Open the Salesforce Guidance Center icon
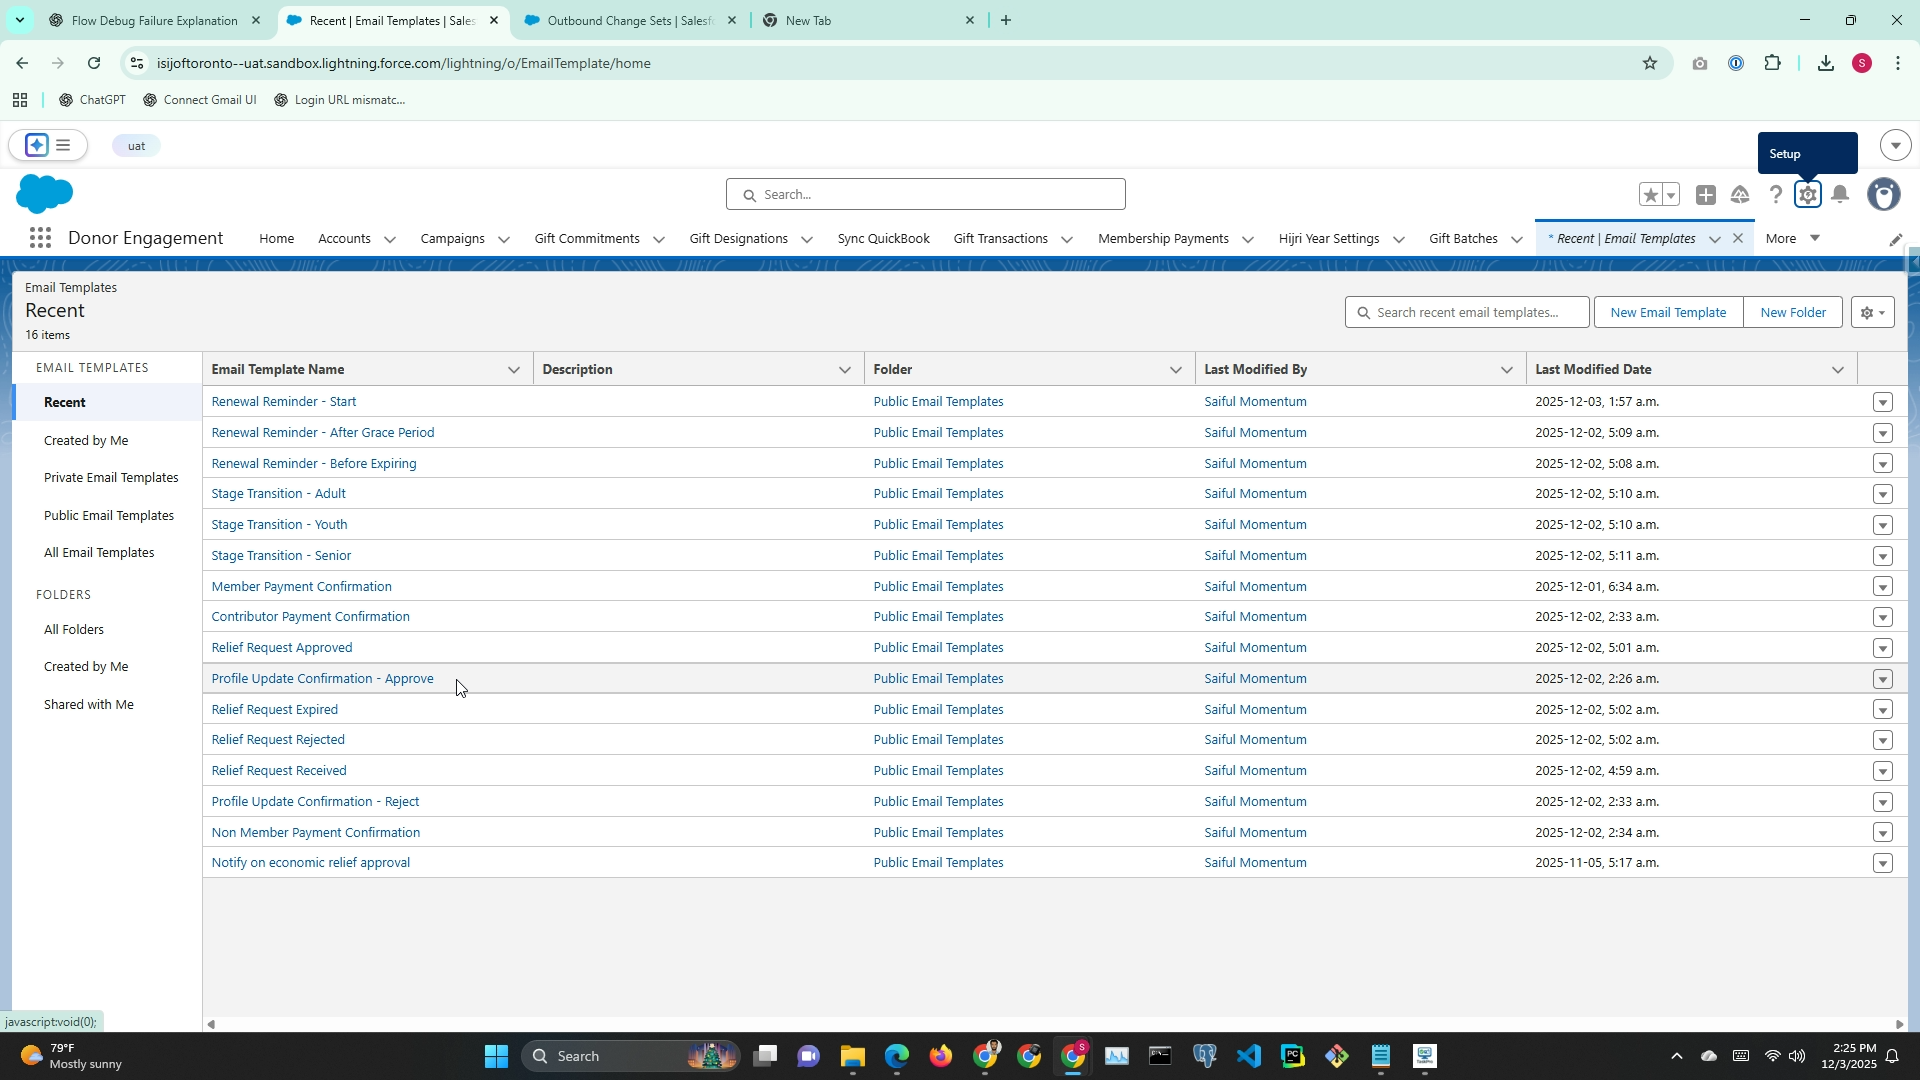The height and width of the screenshot is (1080, 1920). click(1740, 195)
